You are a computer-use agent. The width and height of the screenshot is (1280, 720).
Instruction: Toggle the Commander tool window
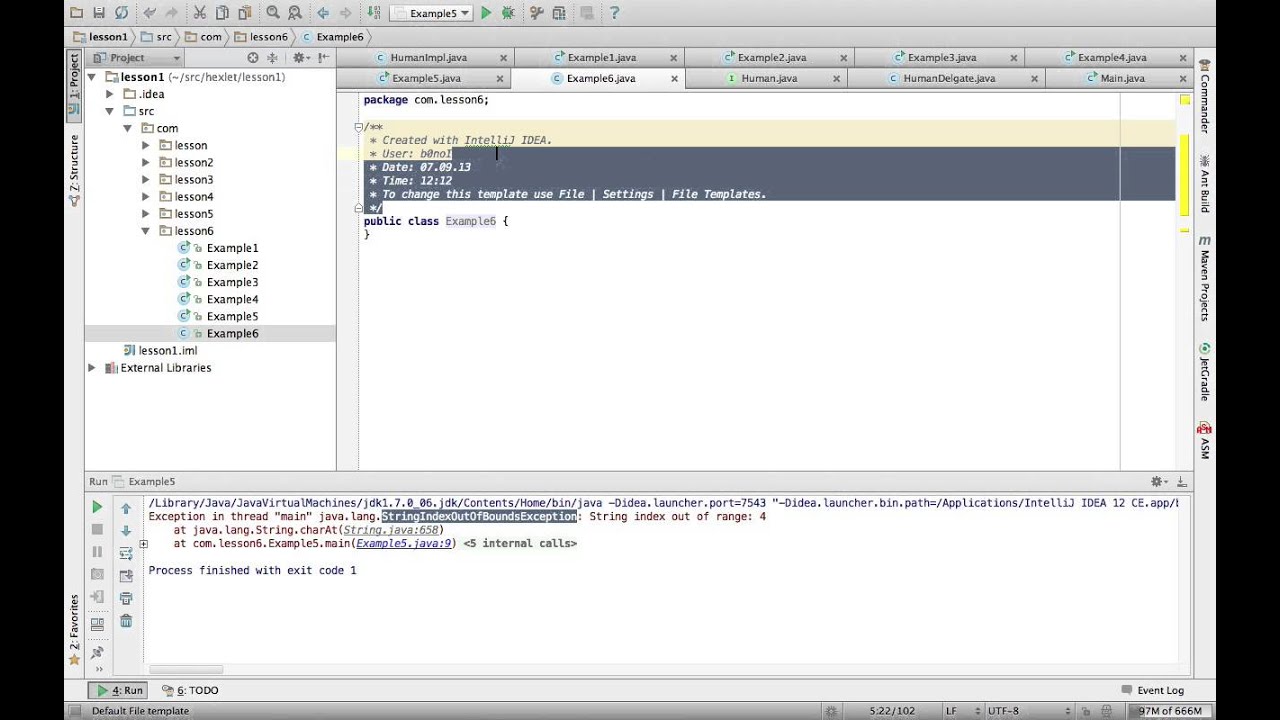point(1204,96)
